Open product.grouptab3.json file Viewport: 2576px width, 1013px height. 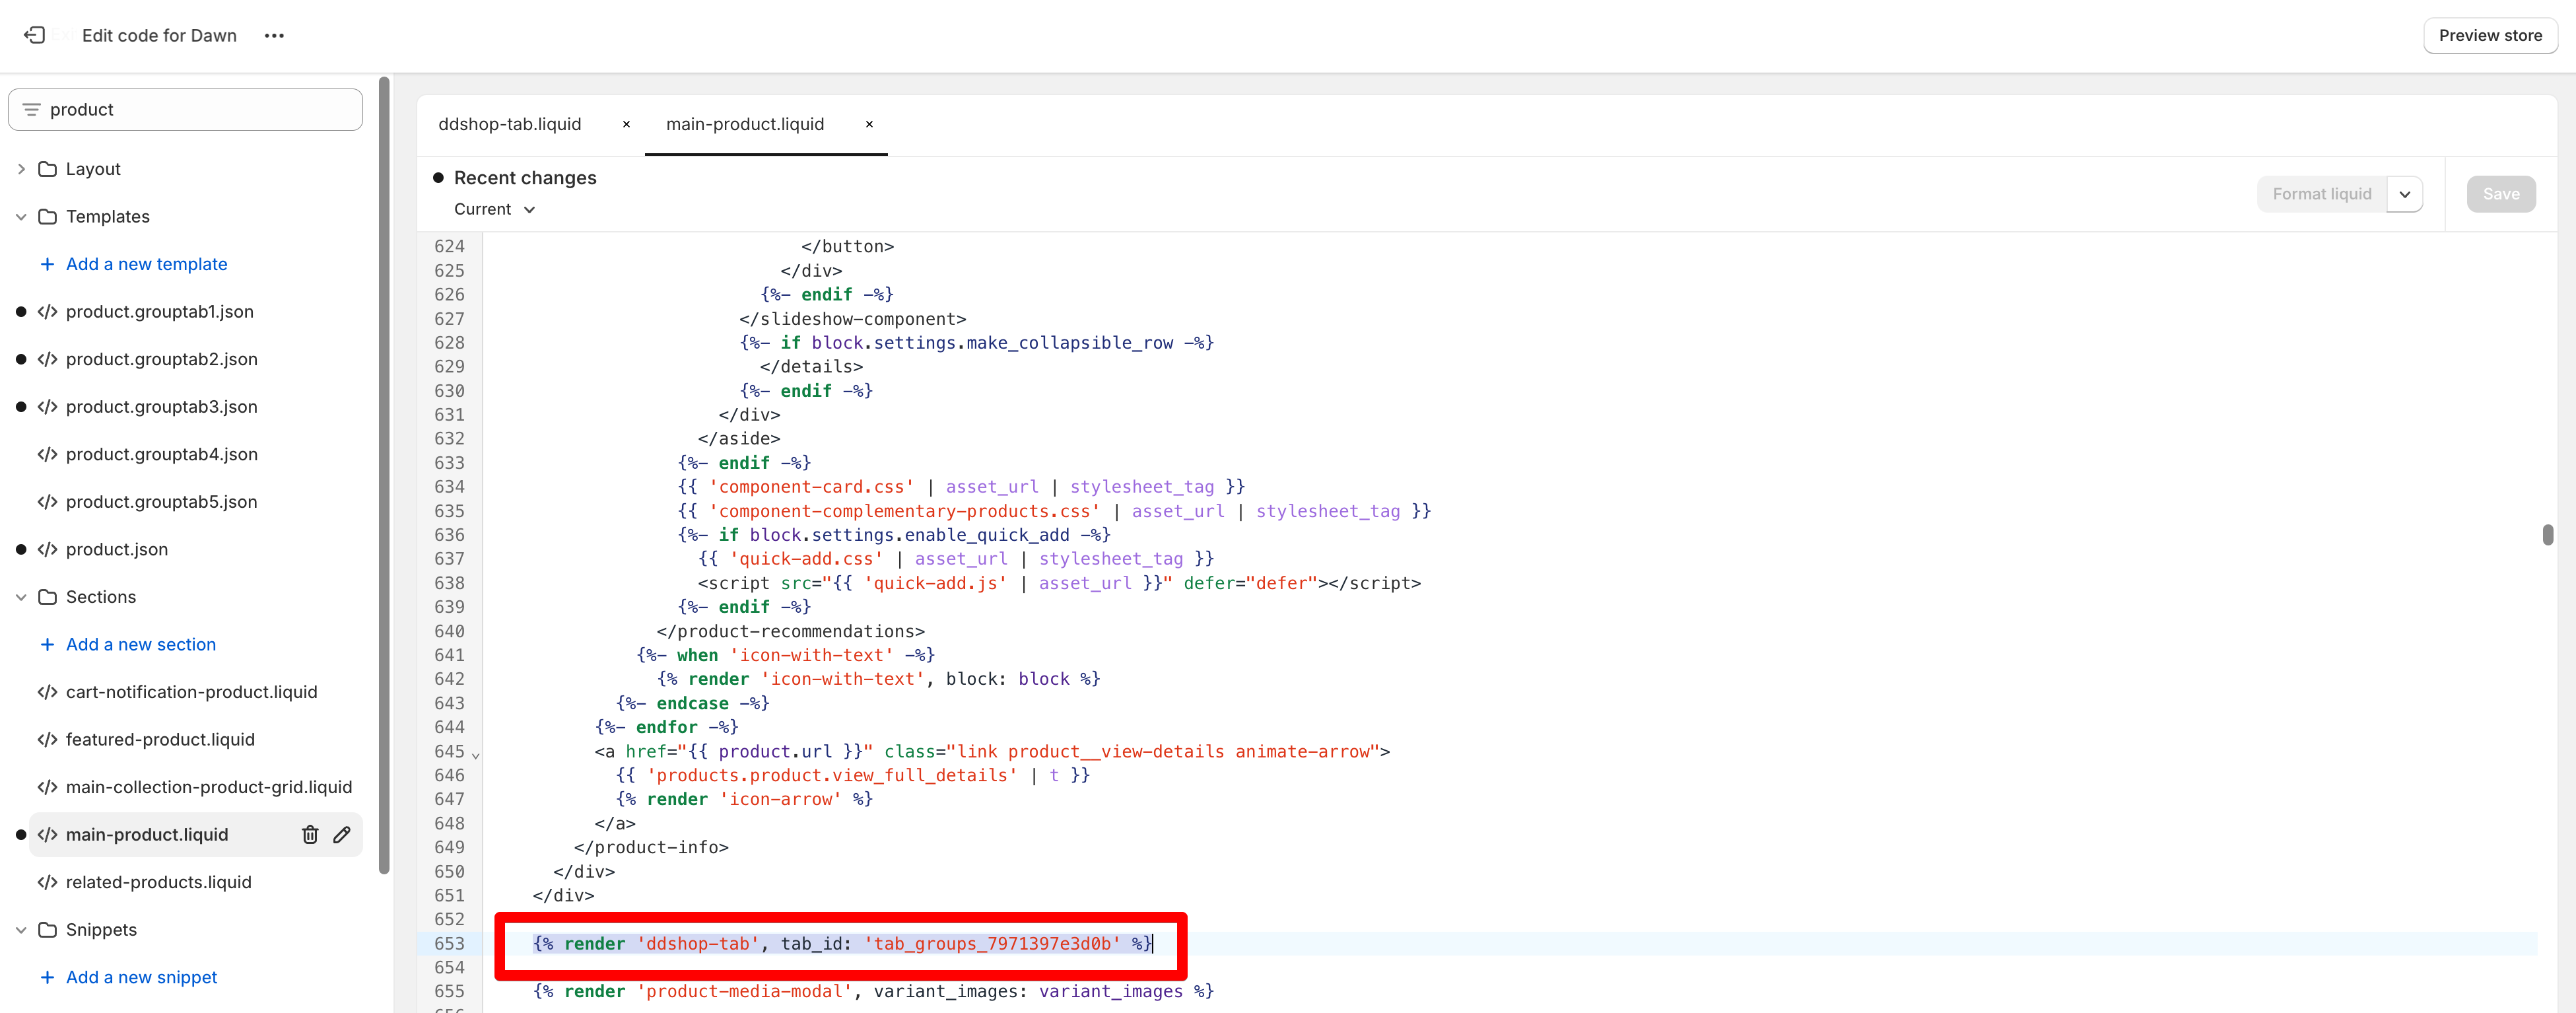[x=162, y=407]
